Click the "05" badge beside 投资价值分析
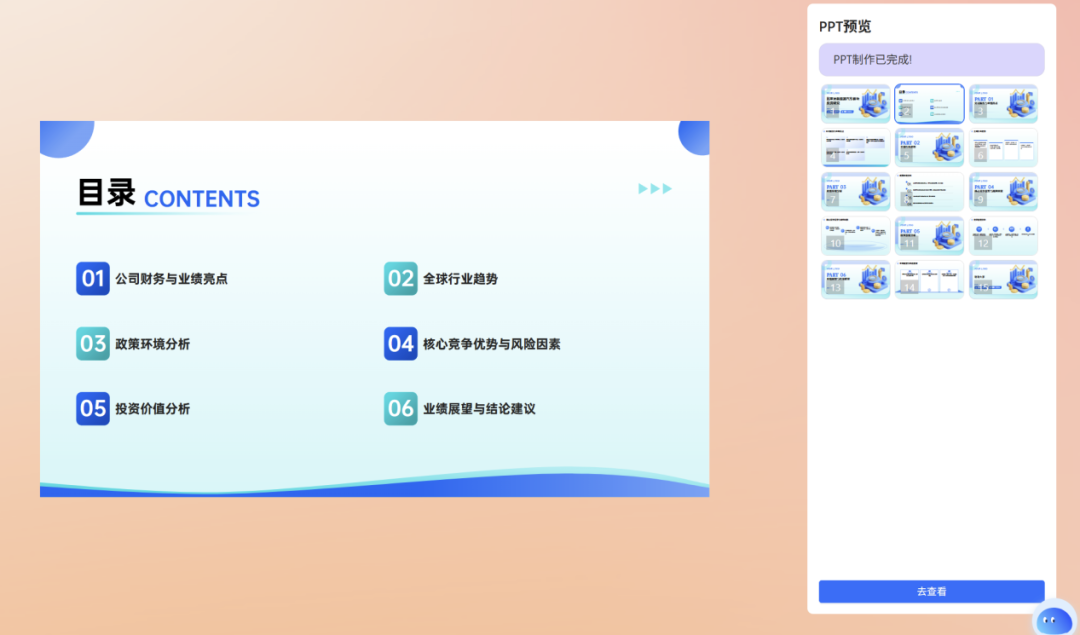Viewport: 1080px width, 635px height. (x=92, y=409)
